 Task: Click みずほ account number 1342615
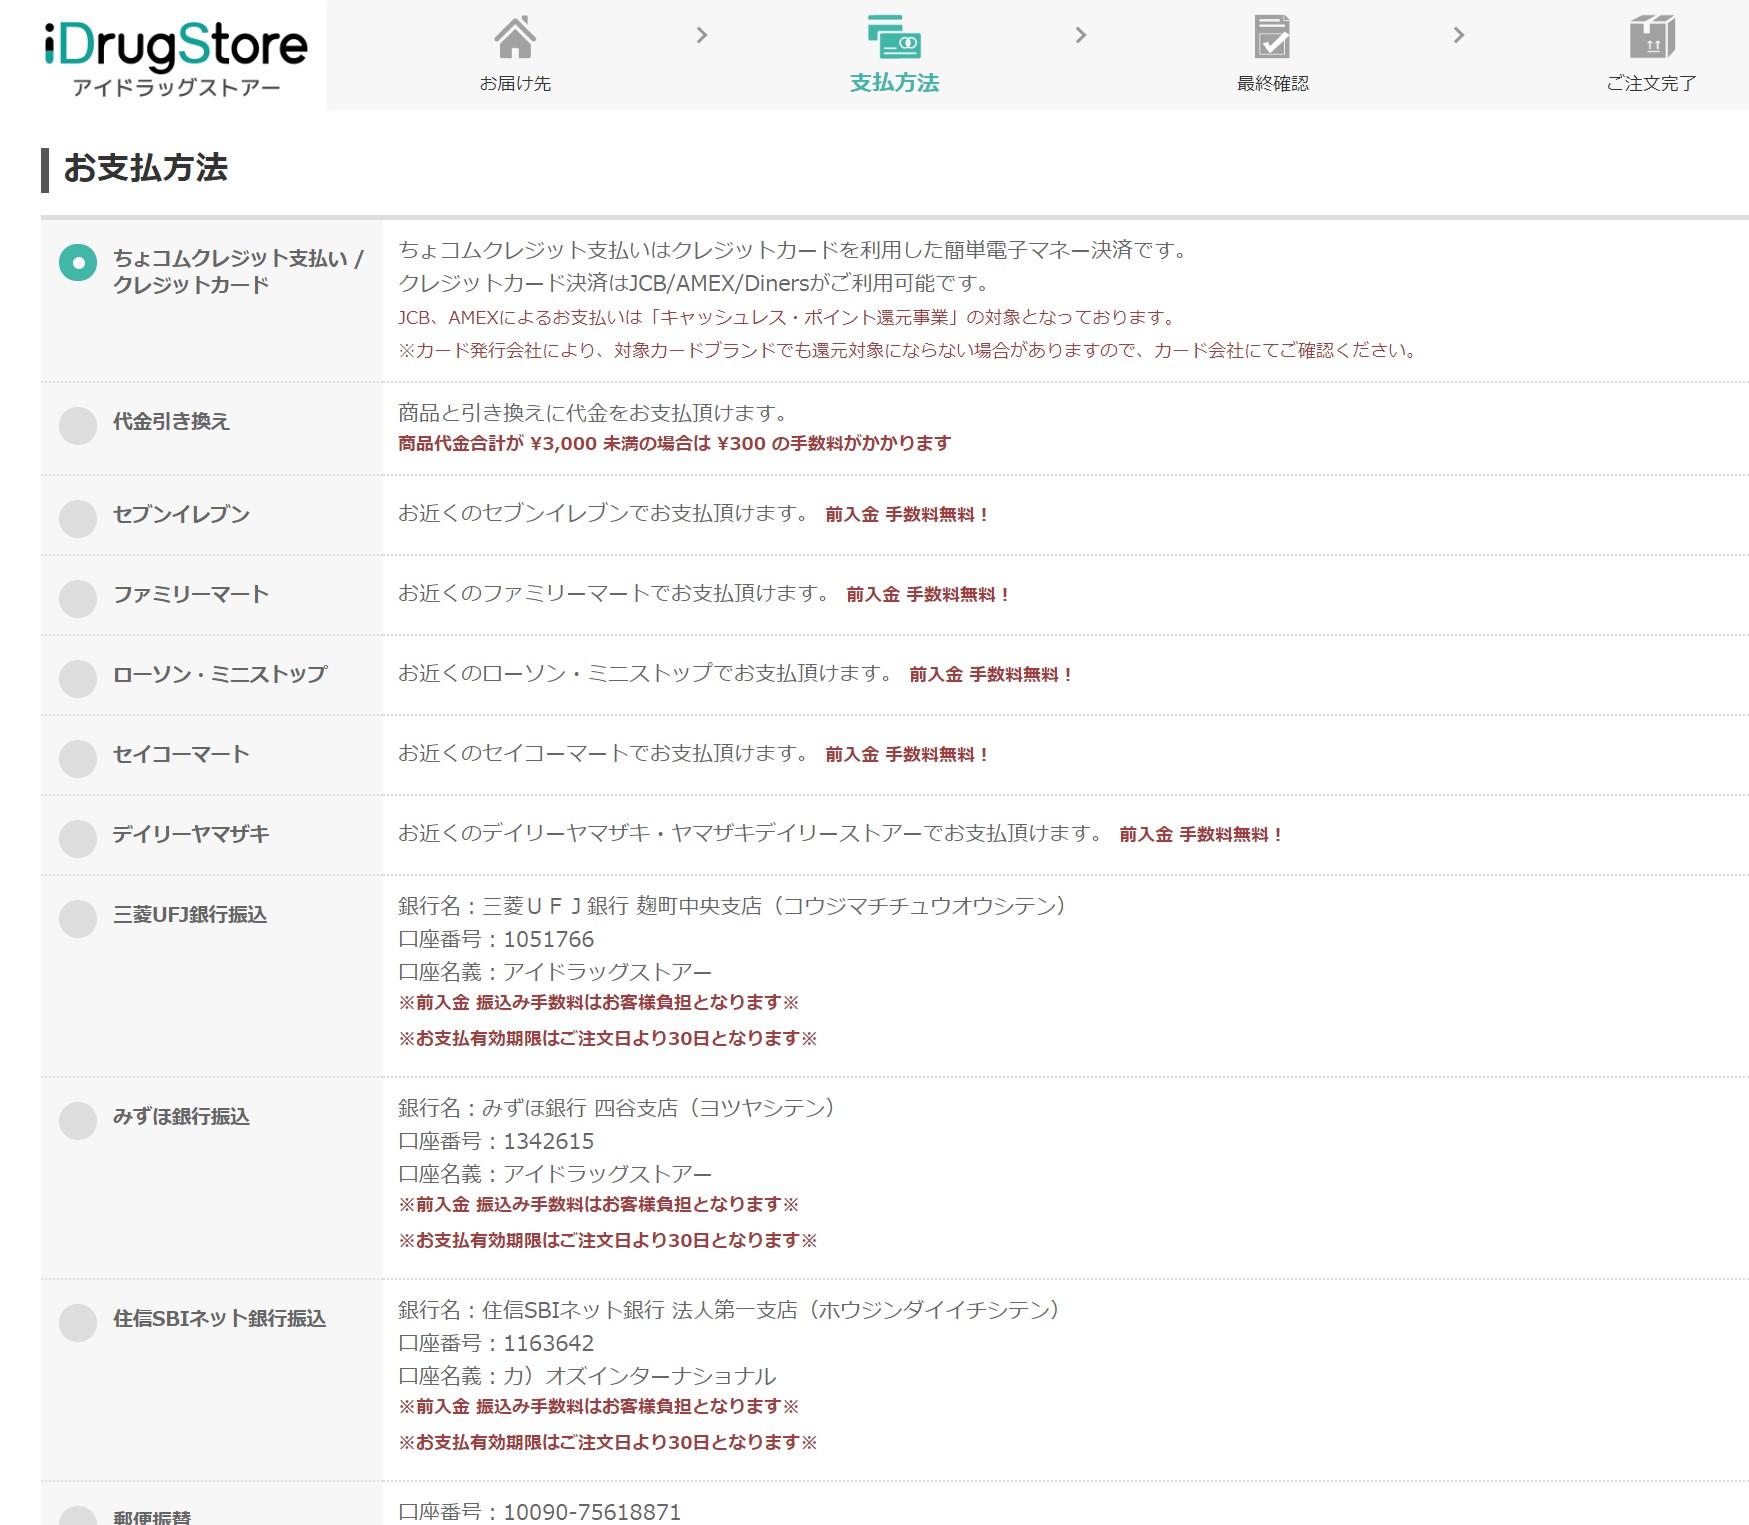(549, 1142)
